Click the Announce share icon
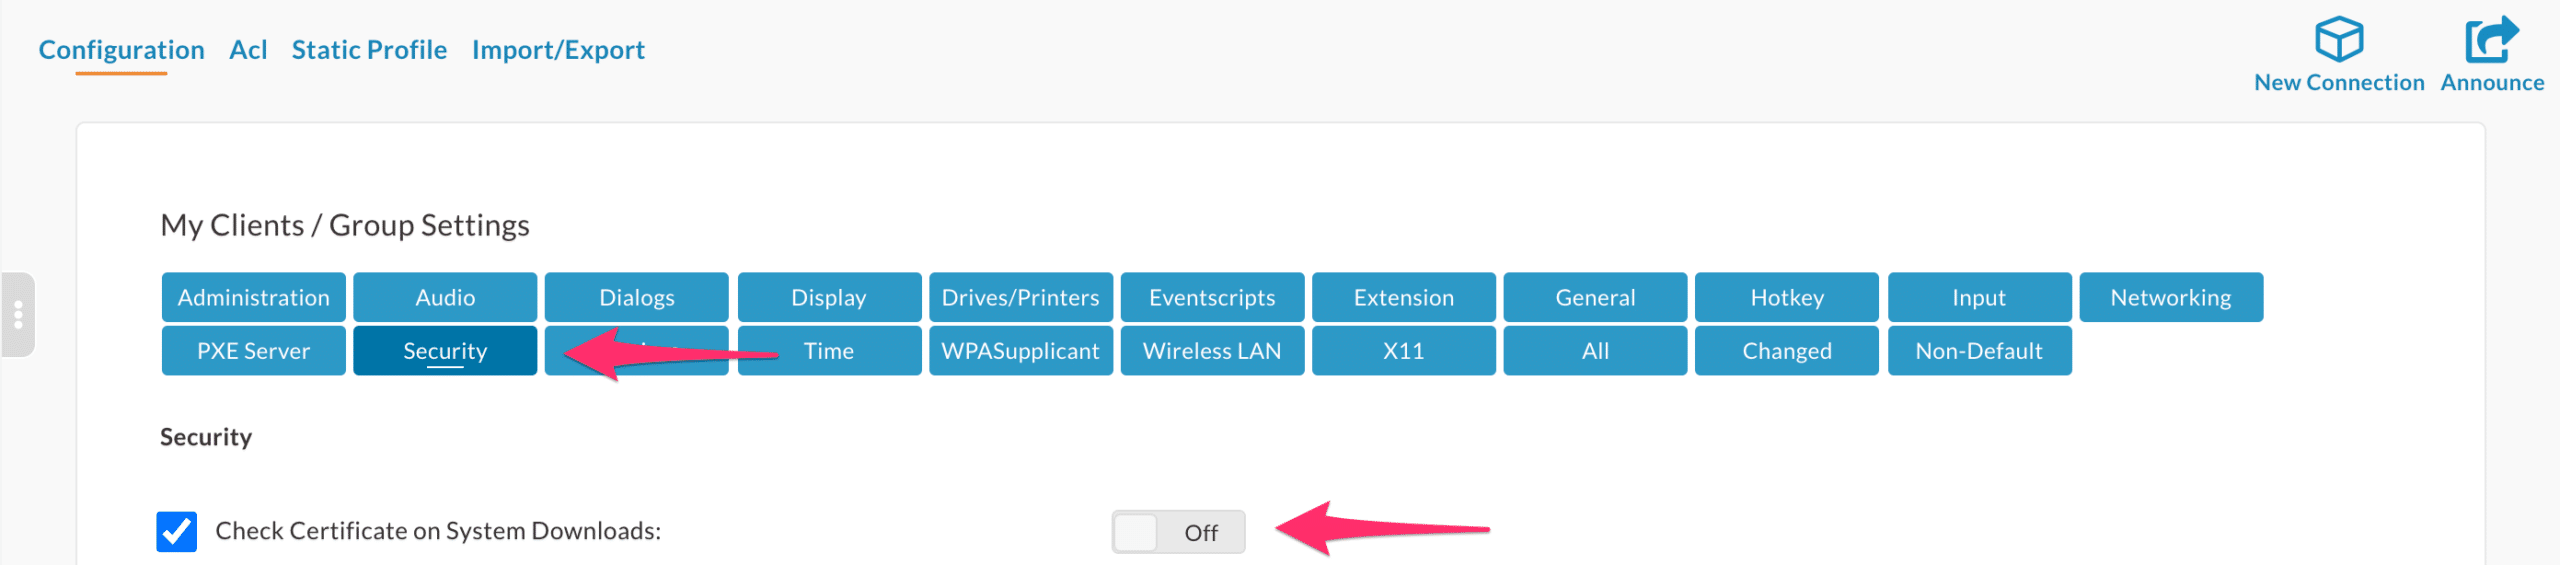Image resolution: width=2560 pixels, height=565 pixels. pyautogui.click(x=2491, y=40)
